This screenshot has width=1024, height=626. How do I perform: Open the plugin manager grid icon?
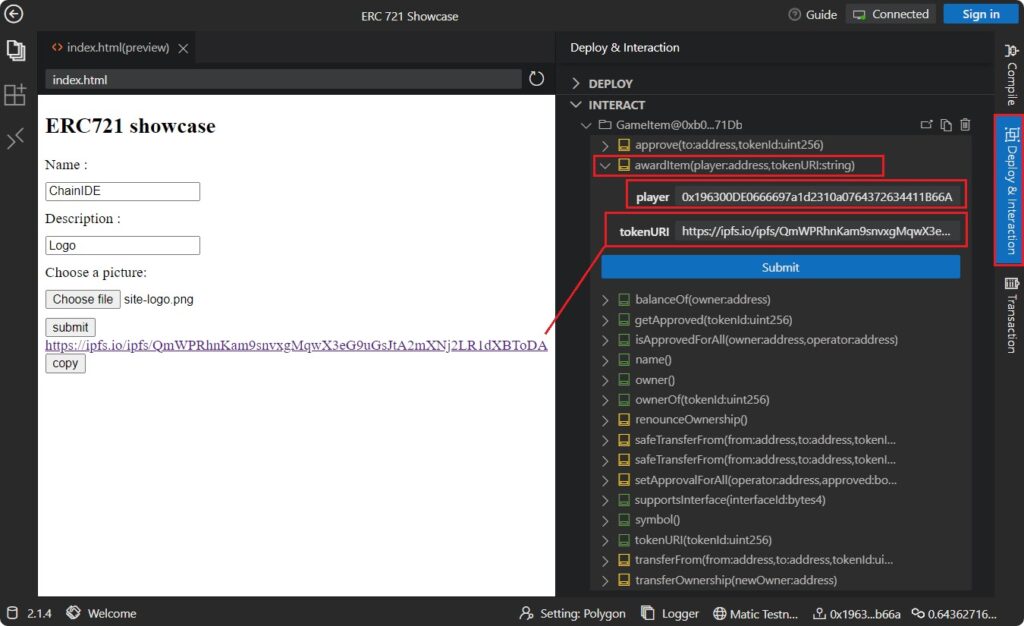coord(15,95)
